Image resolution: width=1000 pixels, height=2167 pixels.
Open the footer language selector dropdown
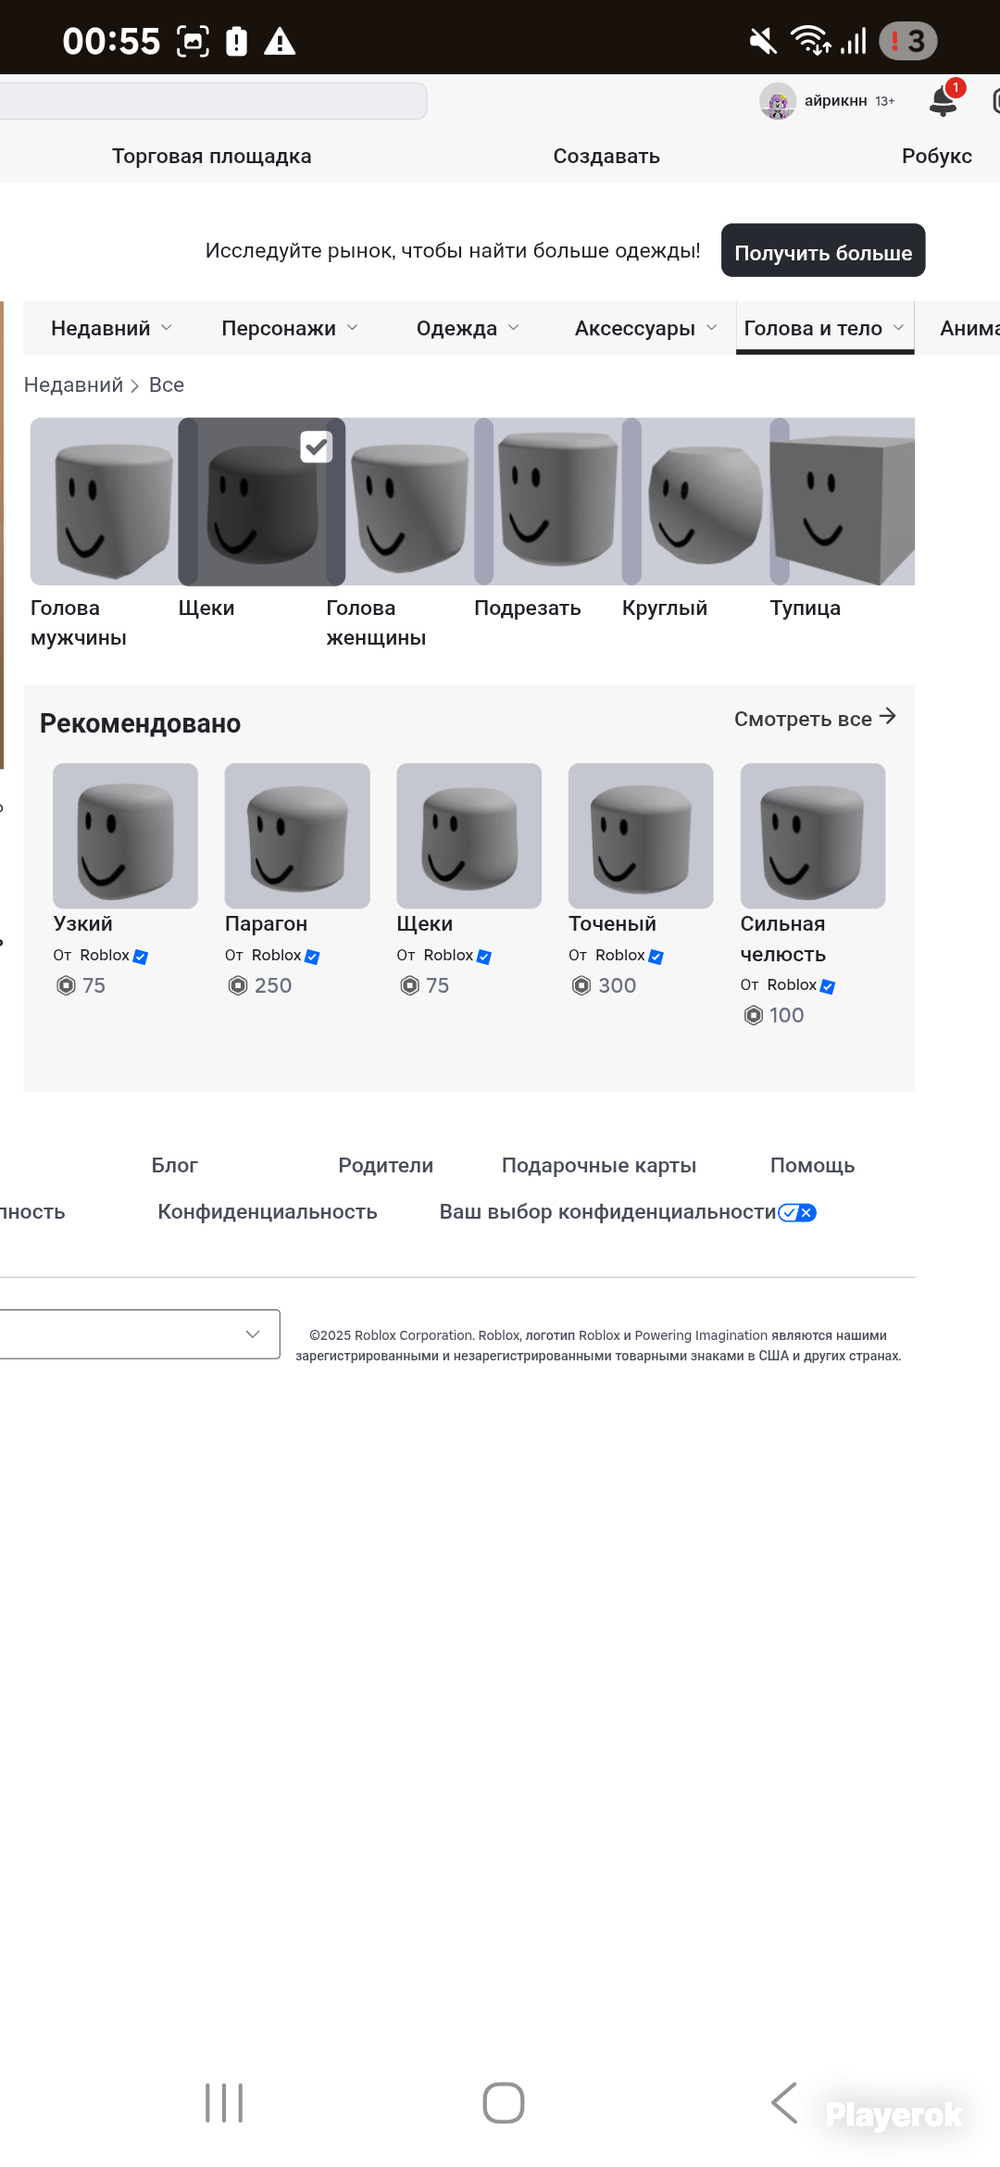[x=140, y=1334]
